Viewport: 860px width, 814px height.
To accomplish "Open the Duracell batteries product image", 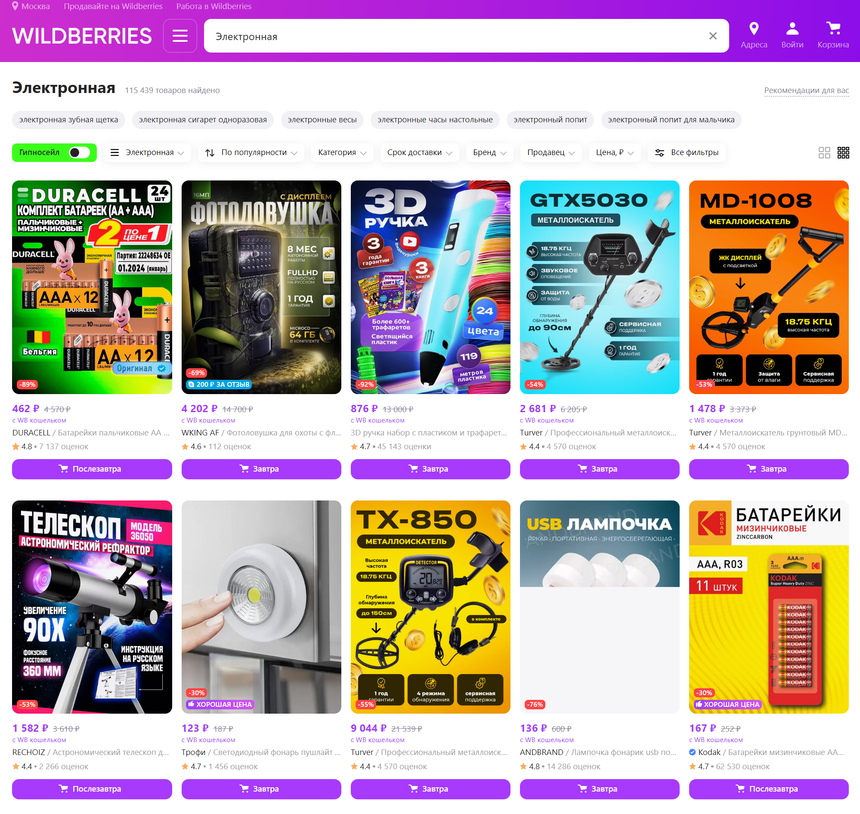I will 92,287.
